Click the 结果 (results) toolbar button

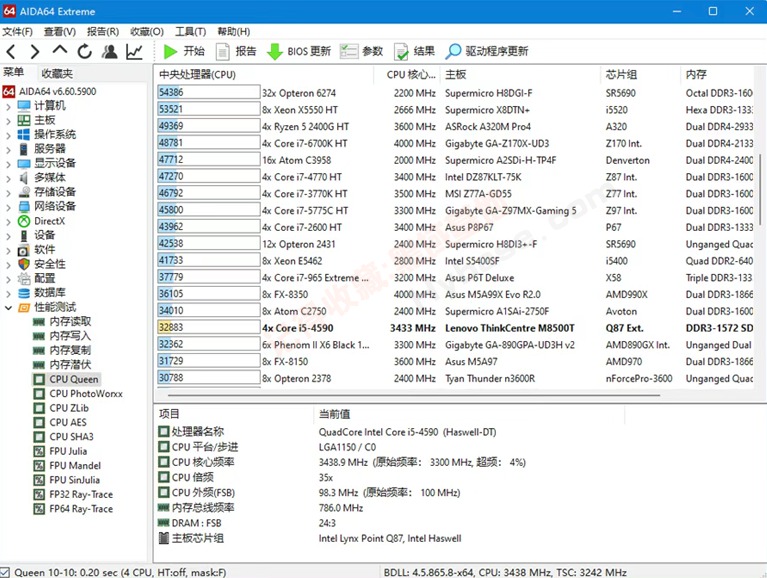(x=414, y=51)
